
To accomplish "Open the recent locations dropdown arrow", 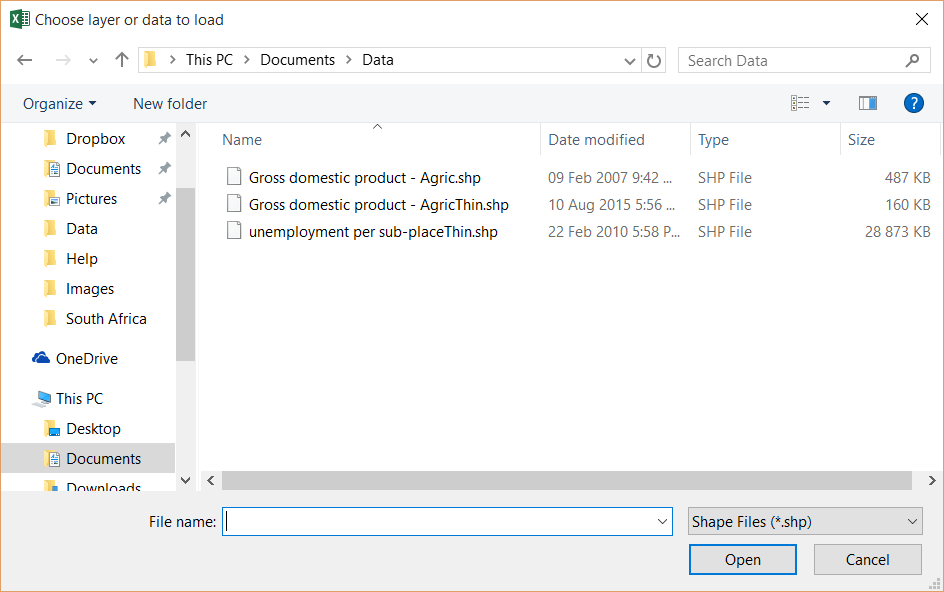I will point(93,61).
